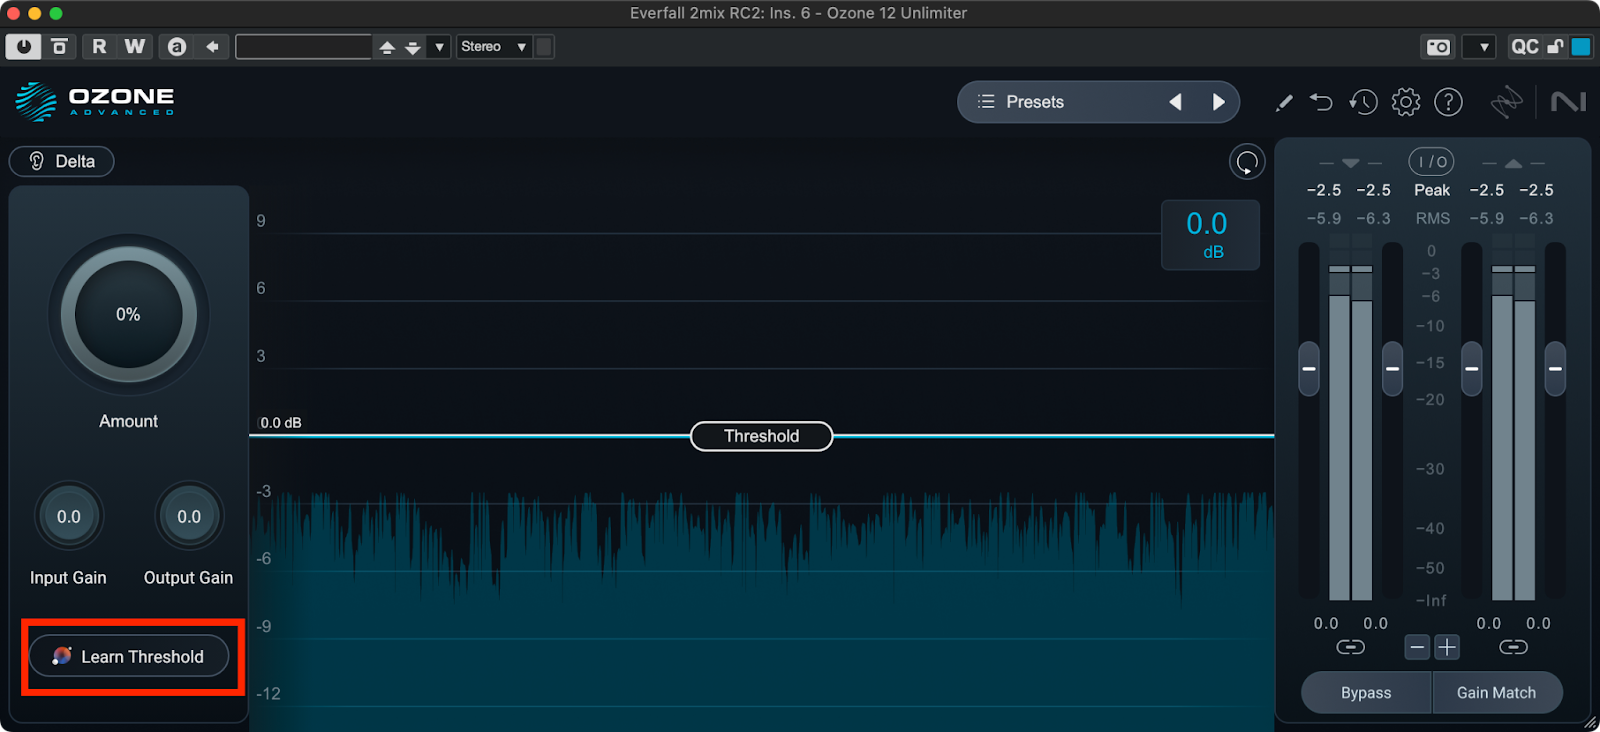Click the camera snapshot icon

1438,47
